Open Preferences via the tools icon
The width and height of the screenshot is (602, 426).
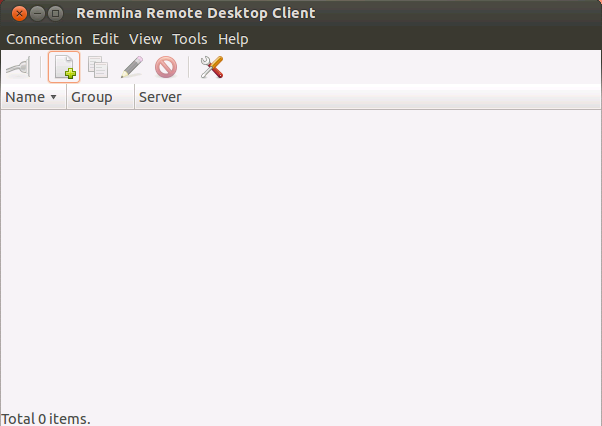pyautogui.click(x=211, y=67)
